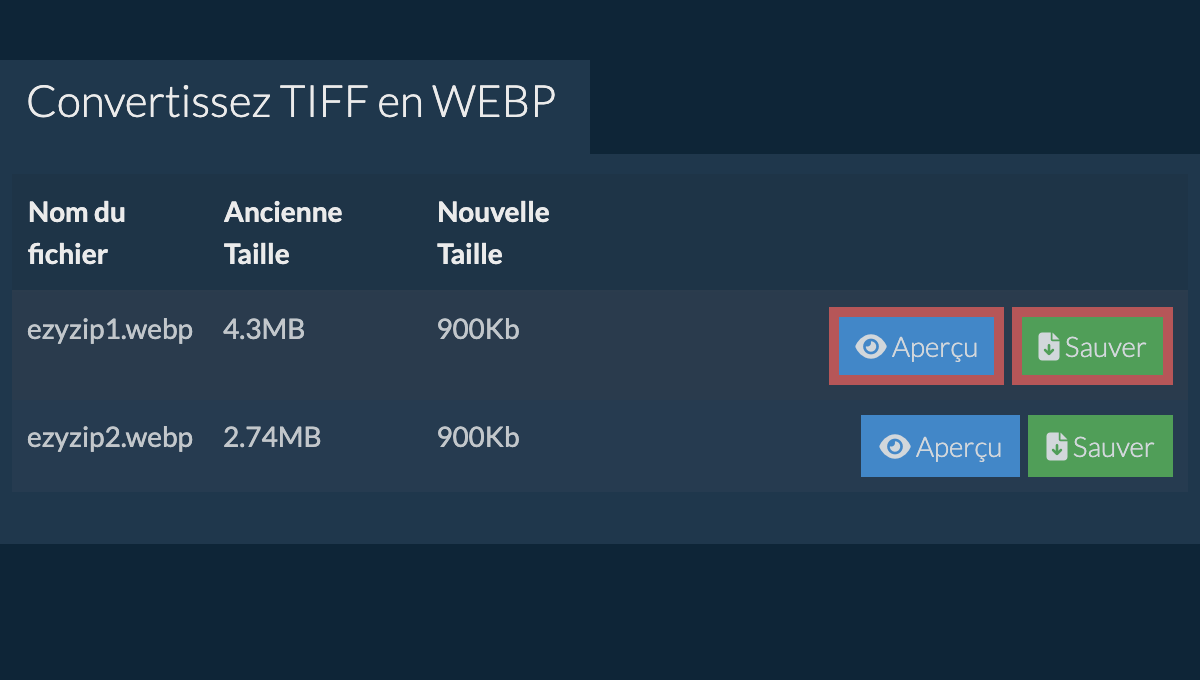Preview ezyzip2.webp via its Aperçu label

(958, 448)
